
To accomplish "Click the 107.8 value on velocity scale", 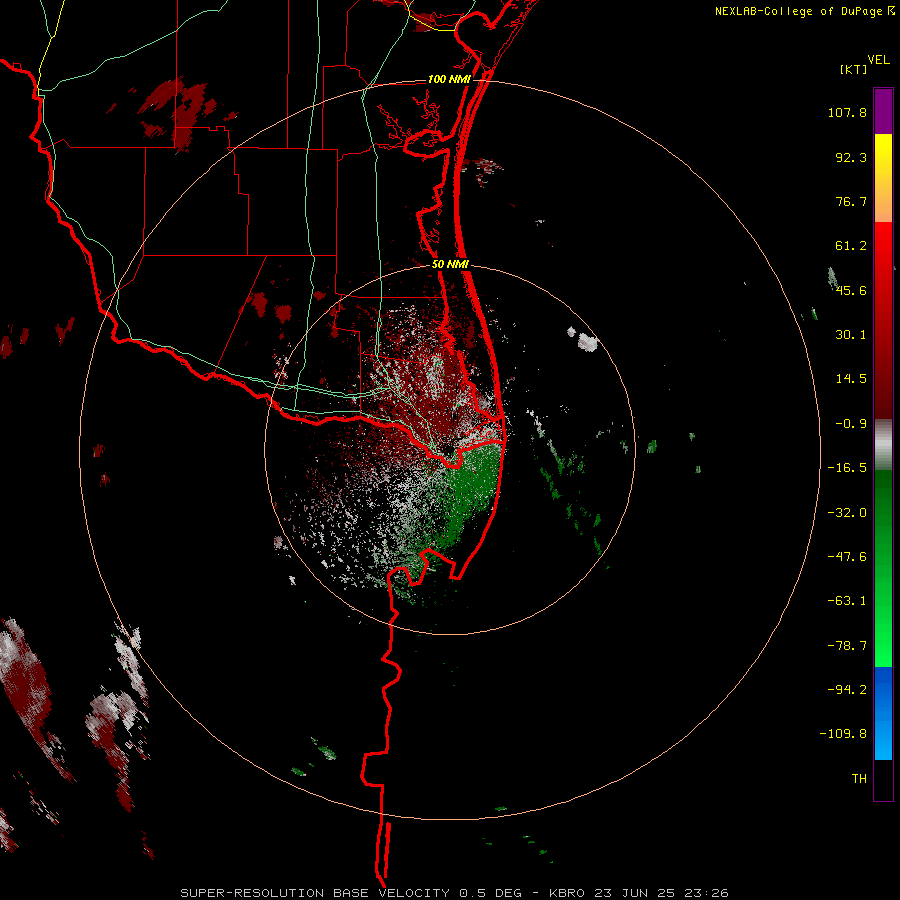I will pyautogui.click(x=847, y=112).
